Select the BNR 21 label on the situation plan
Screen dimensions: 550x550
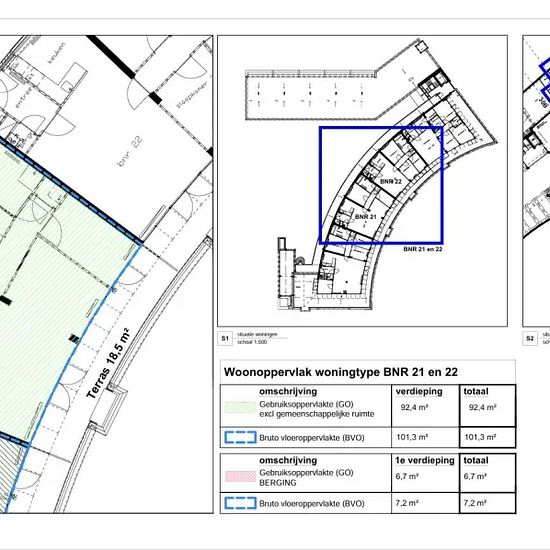[365, 217]
